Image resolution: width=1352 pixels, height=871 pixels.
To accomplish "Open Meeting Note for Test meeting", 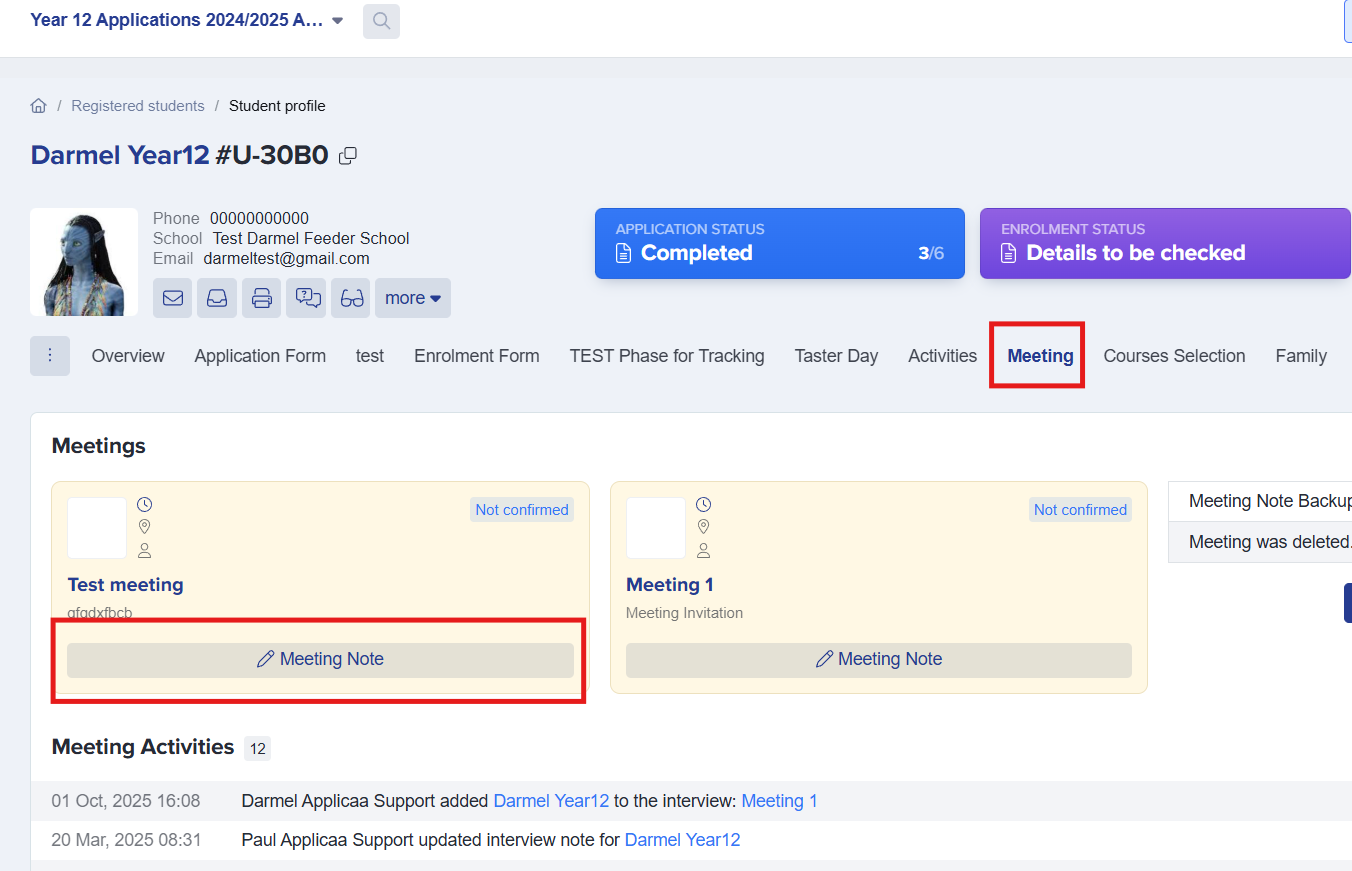I will [x=320, y=660].
